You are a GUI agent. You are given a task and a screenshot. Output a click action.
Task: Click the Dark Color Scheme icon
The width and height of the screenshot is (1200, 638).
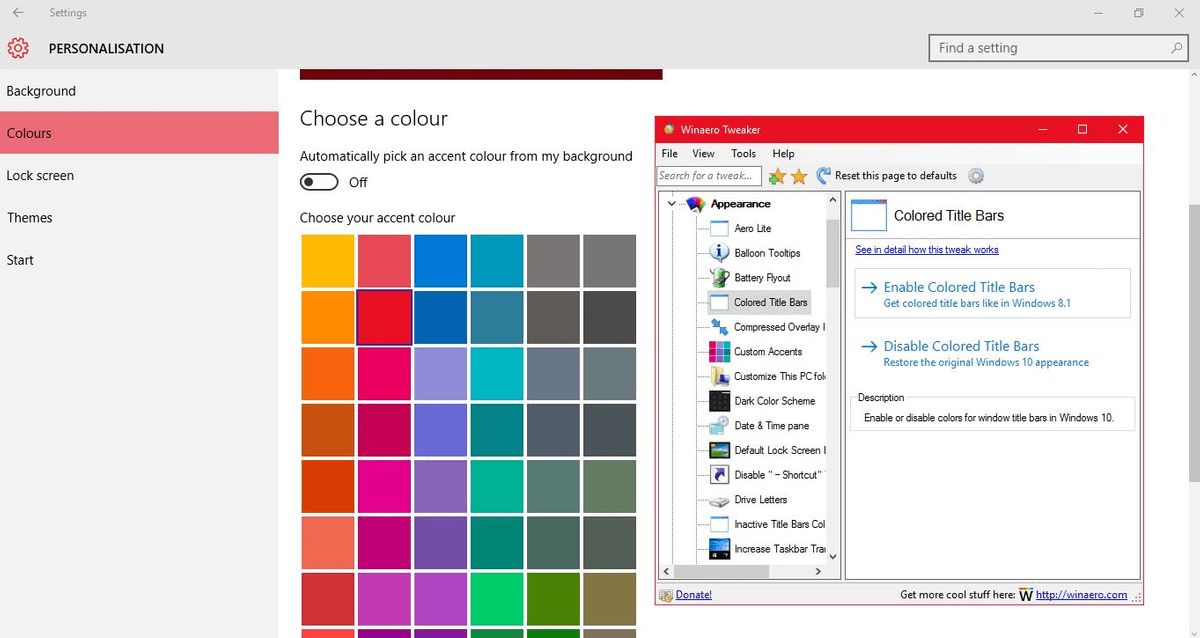[719, 401]
